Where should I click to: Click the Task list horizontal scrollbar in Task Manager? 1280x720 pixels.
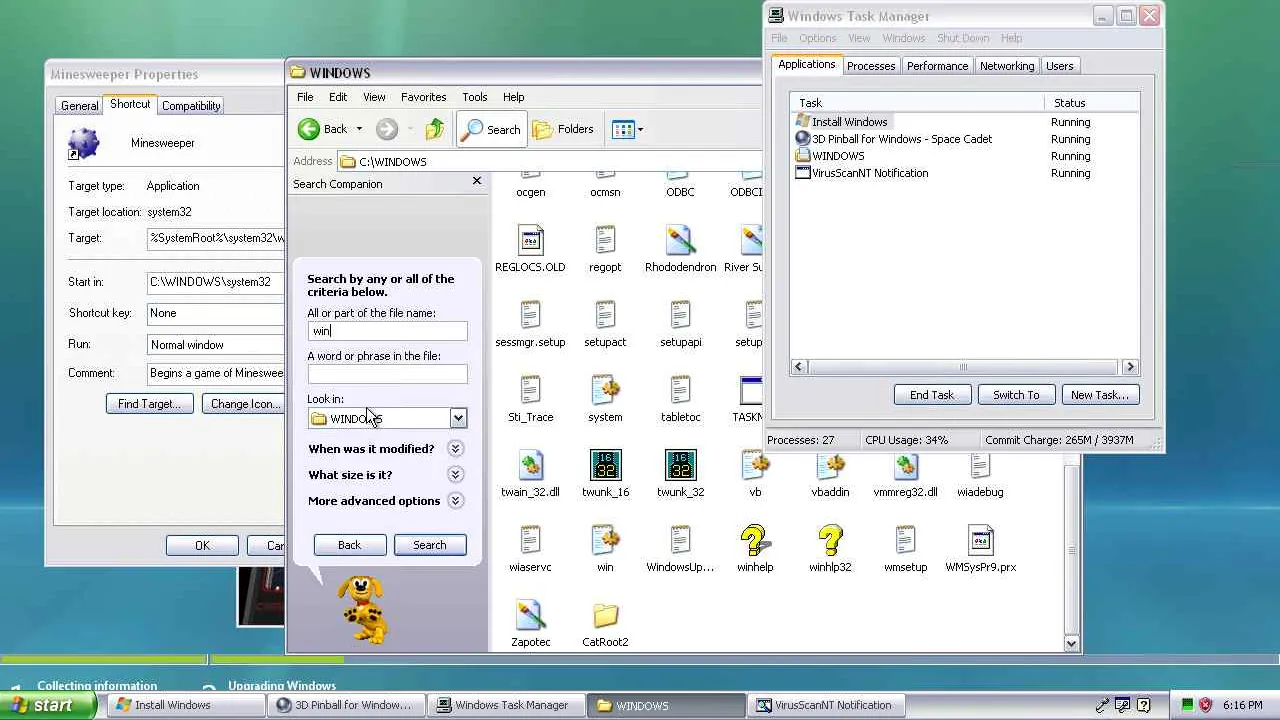[x=964, y=367]
